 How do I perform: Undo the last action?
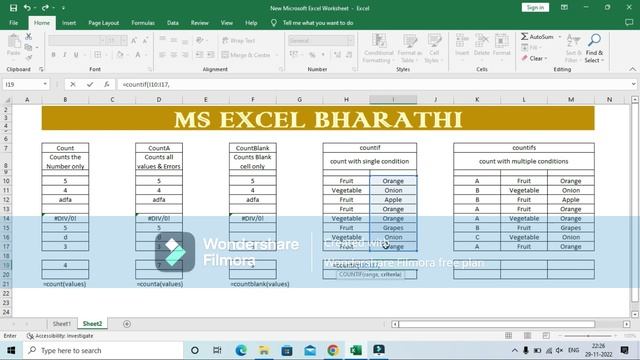pos(27,8)
